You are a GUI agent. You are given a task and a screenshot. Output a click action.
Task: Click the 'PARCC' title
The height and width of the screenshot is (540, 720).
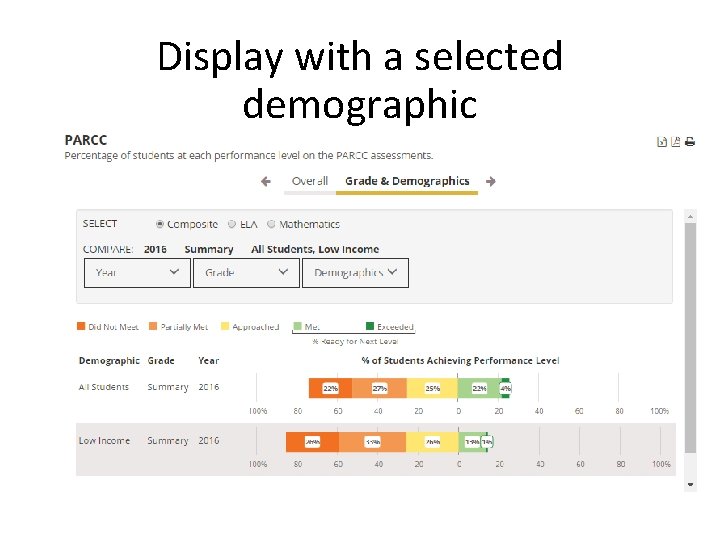(x=86, y=140)
